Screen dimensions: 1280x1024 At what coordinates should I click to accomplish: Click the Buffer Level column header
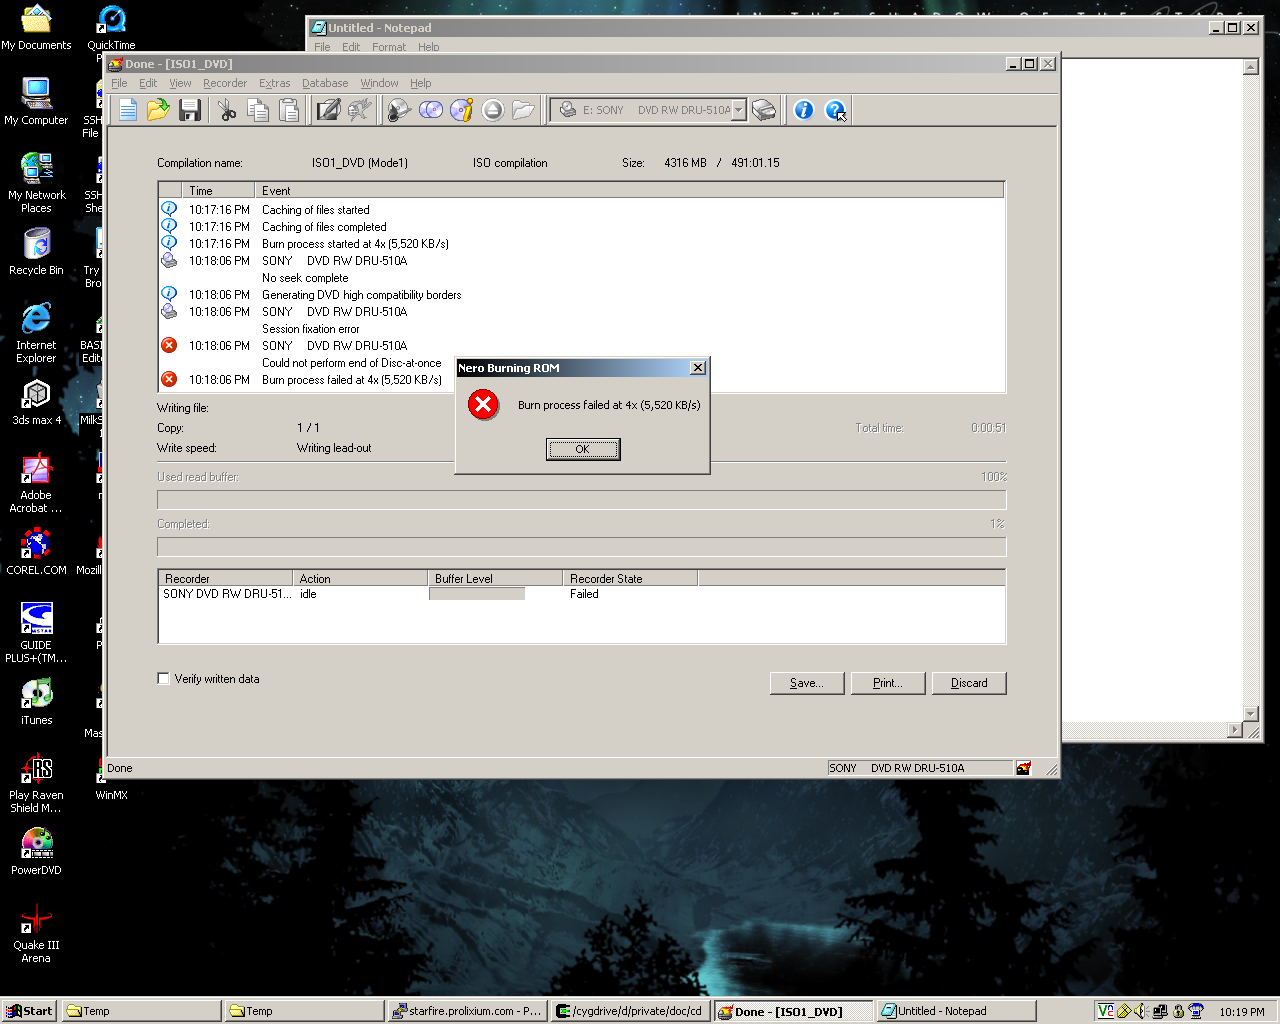pos(495,579)
